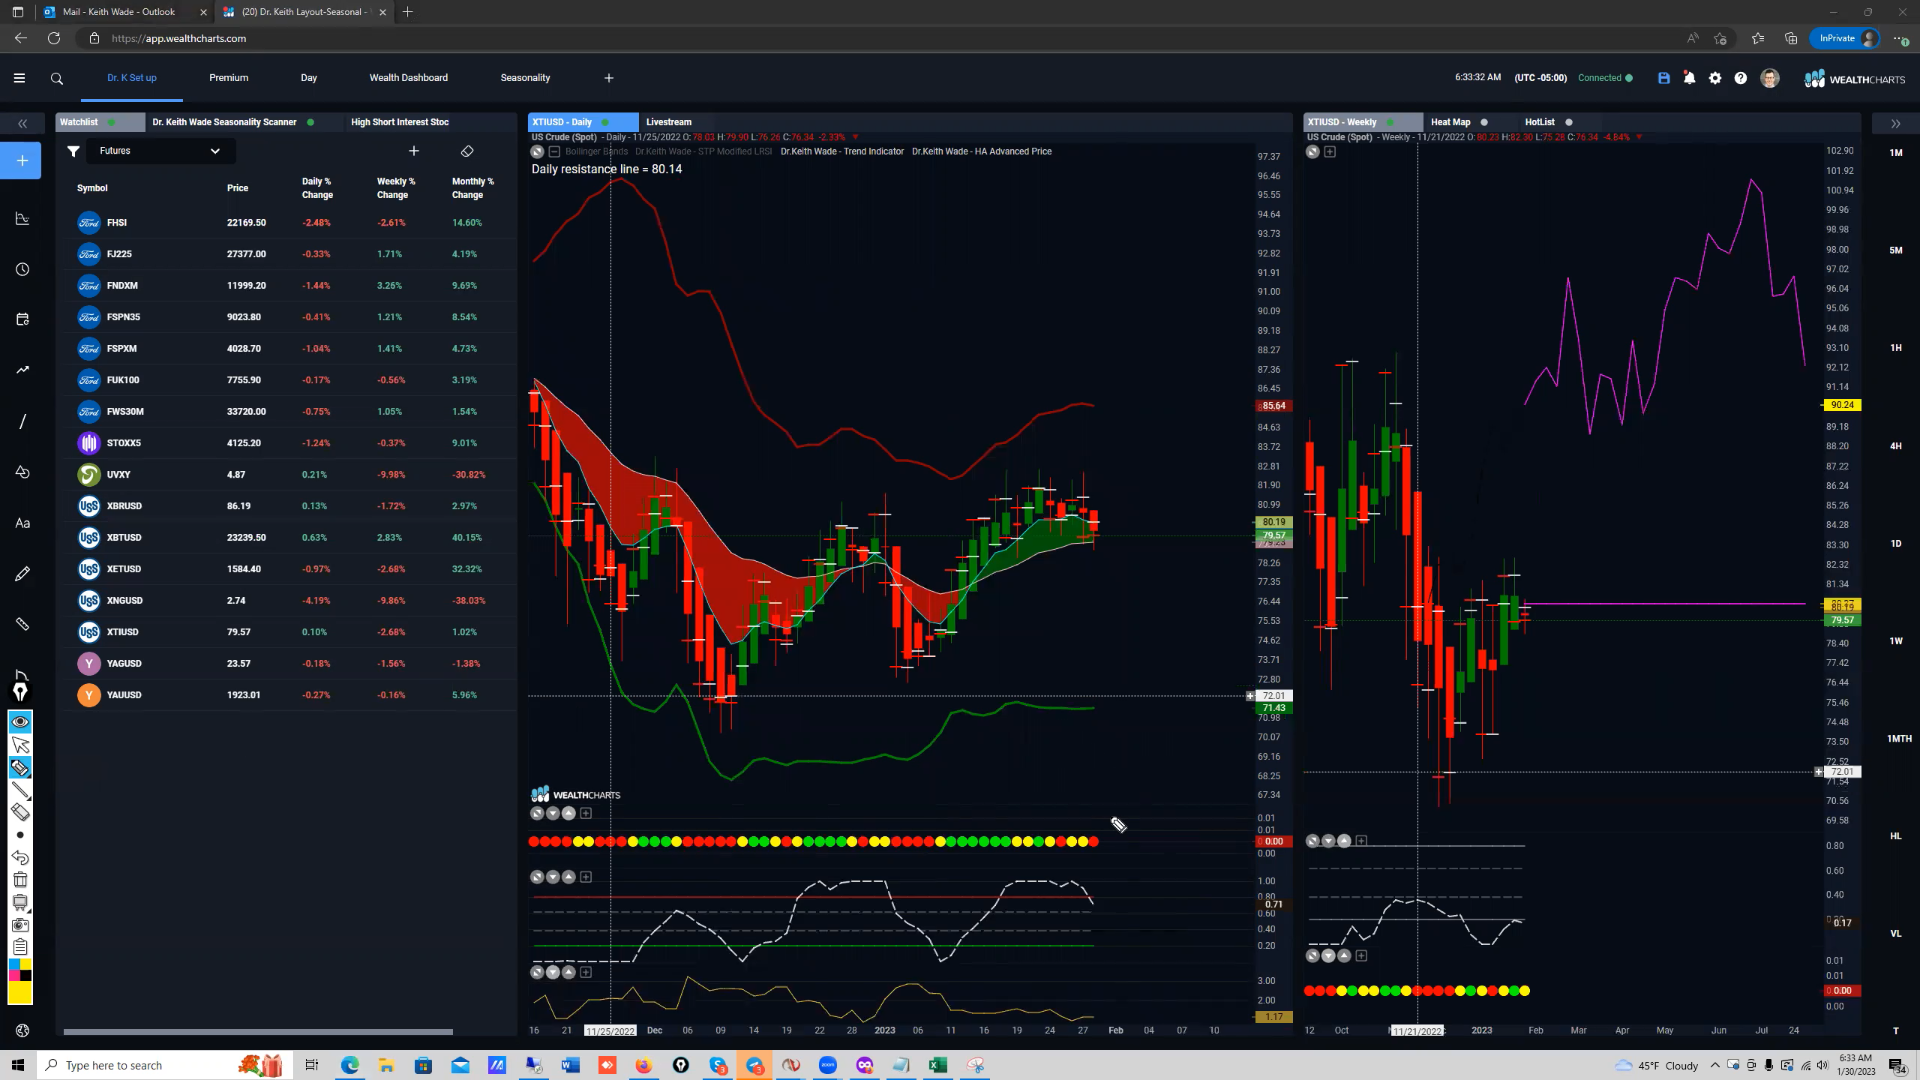
Task: Select the shapes tool in the left sidebar
Action: pos(22,472)
